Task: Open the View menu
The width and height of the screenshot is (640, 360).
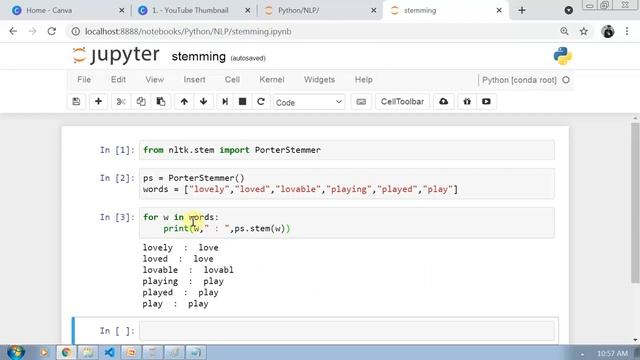Action: point(155,80)
